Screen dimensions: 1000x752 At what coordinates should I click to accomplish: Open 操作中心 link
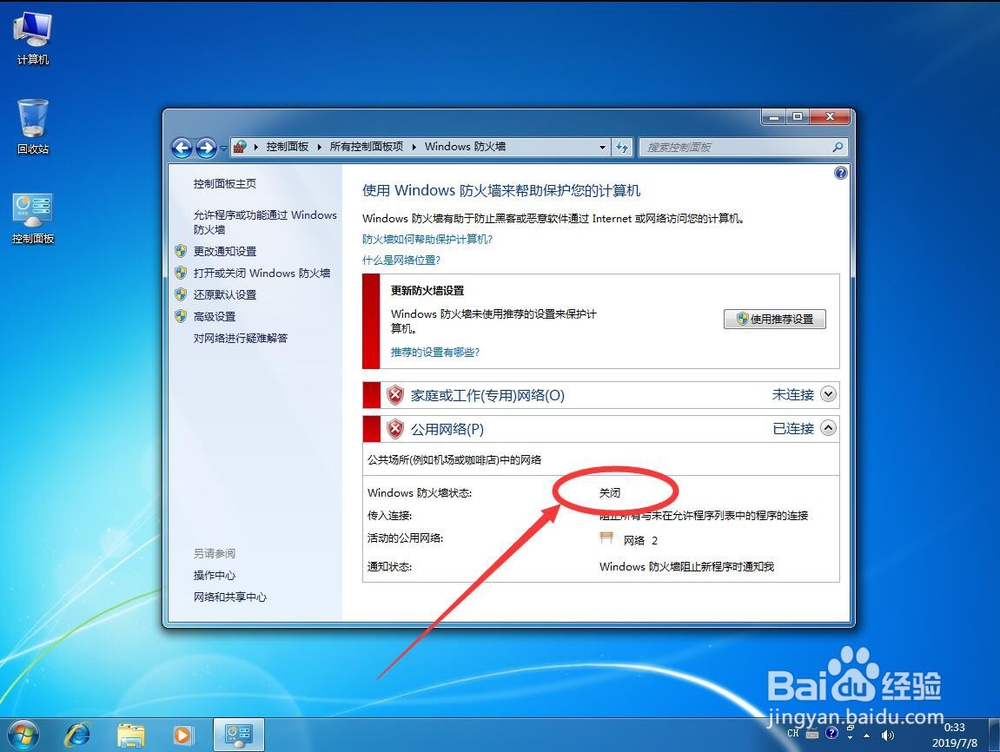tap(214, 575)
